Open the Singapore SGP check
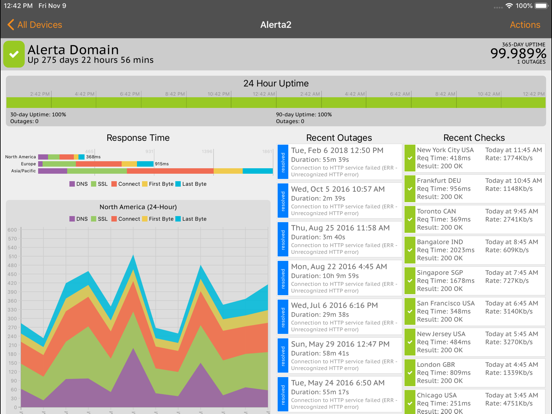The height and width of the screenshot is (414, 552). pyautogui.click(x=475, y=281)
